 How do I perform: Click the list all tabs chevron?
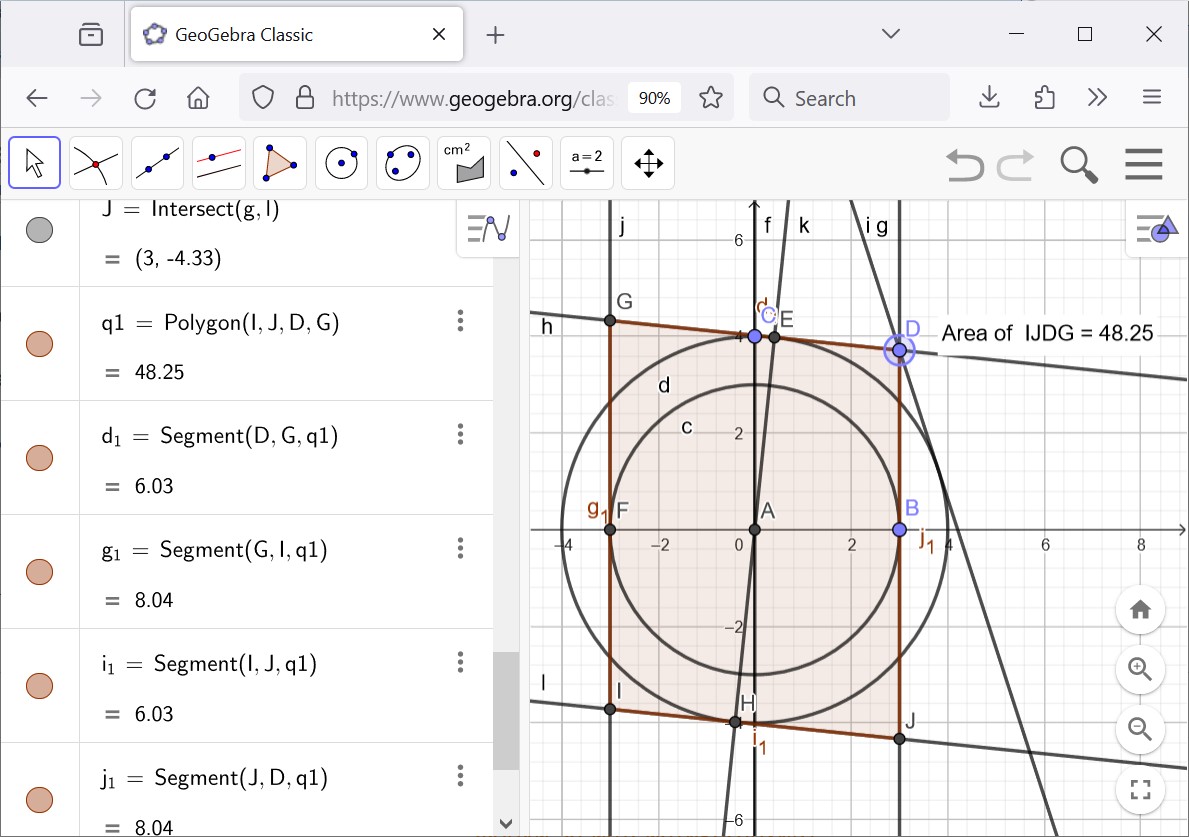pos(891,34)
